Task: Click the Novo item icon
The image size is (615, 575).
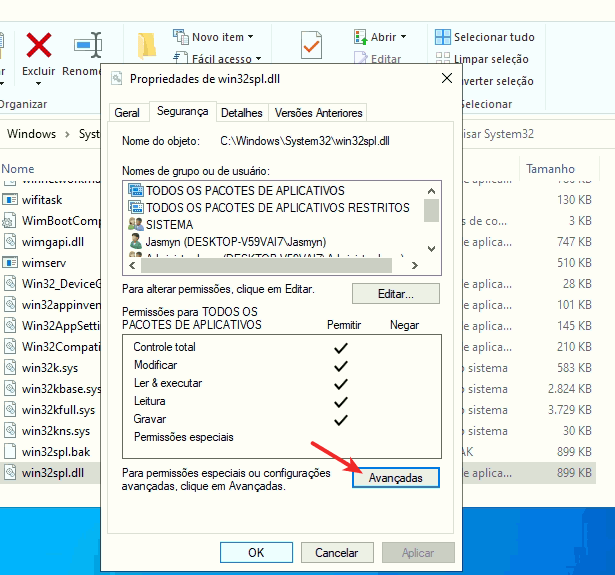Action: tap(181, 37)
